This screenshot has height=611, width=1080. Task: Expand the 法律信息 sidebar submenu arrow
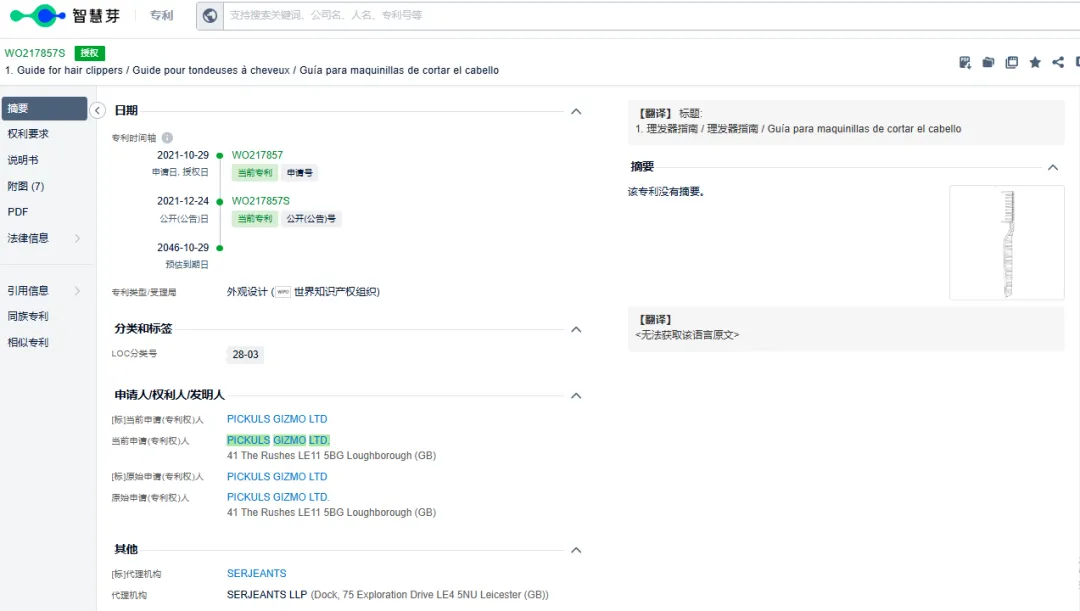(77, 238)
